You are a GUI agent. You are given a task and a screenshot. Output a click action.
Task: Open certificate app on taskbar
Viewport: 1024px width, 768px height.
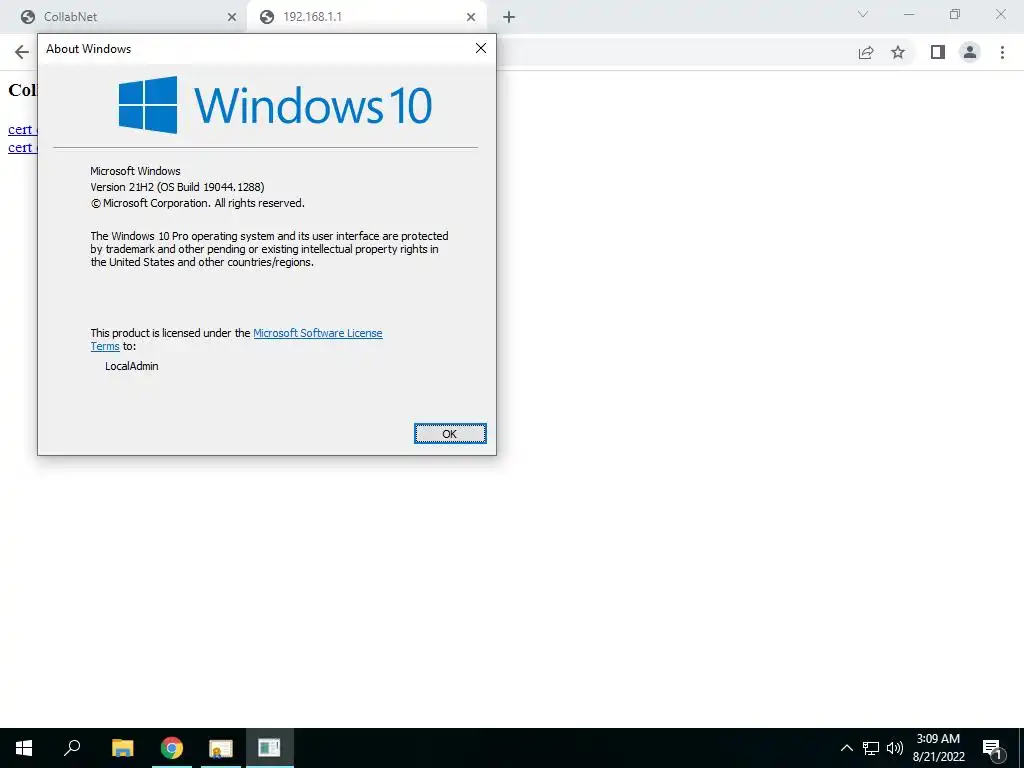pos(221,748)
